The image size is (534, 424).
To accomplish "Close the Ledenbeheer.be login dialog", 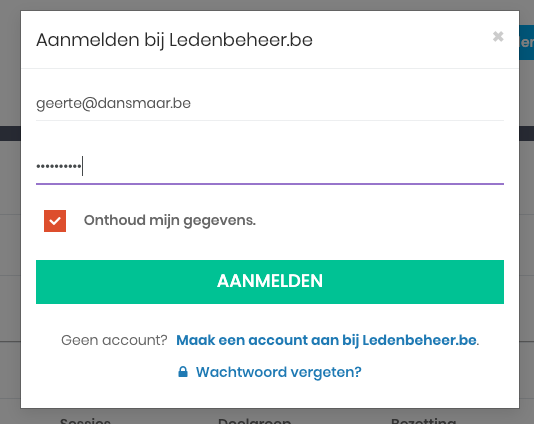I will [498, 36].
